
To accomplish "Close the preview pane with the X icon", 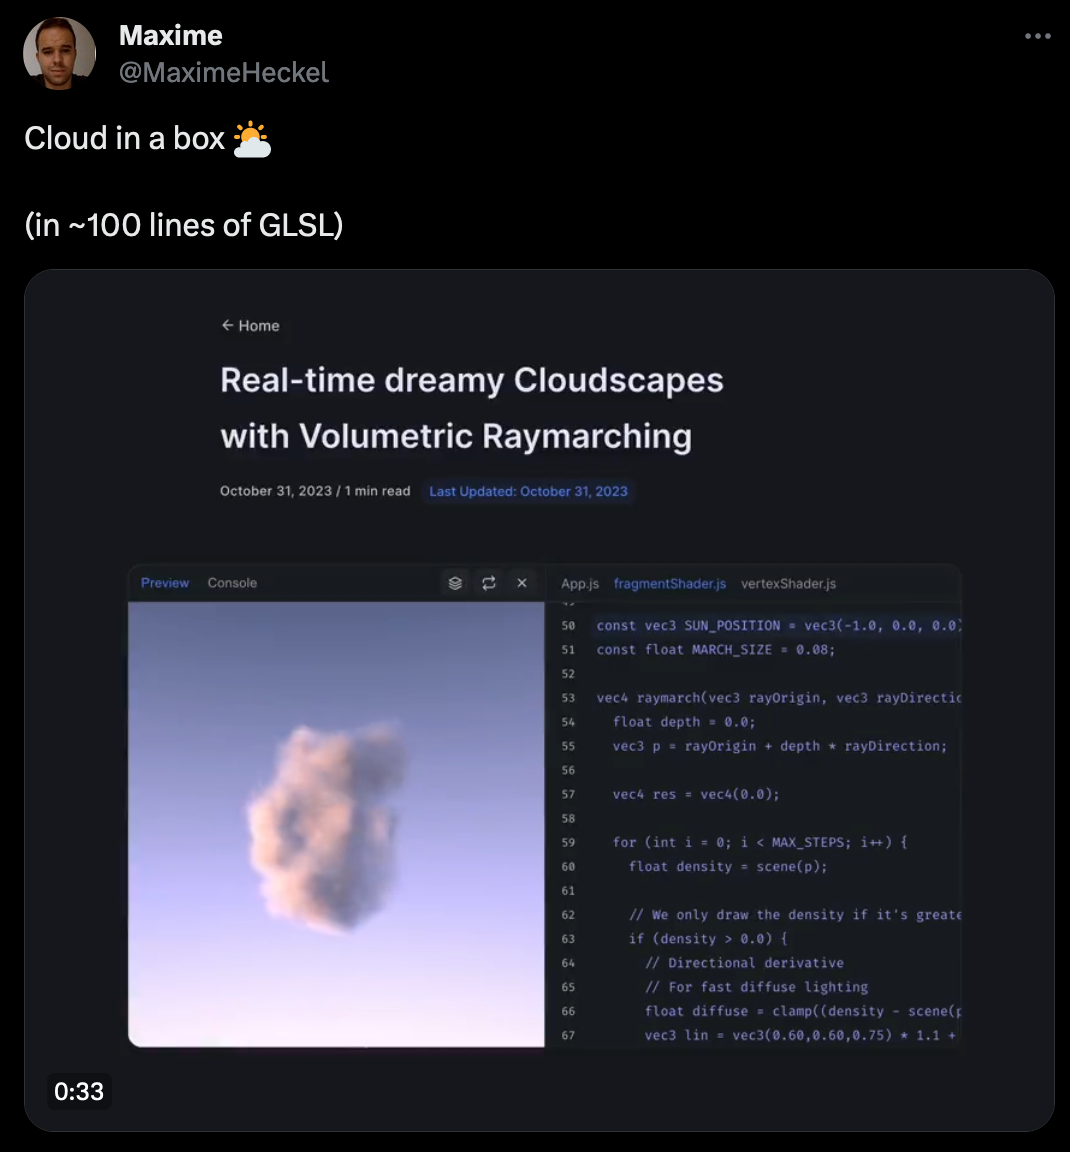I will (x=522, y=583).
